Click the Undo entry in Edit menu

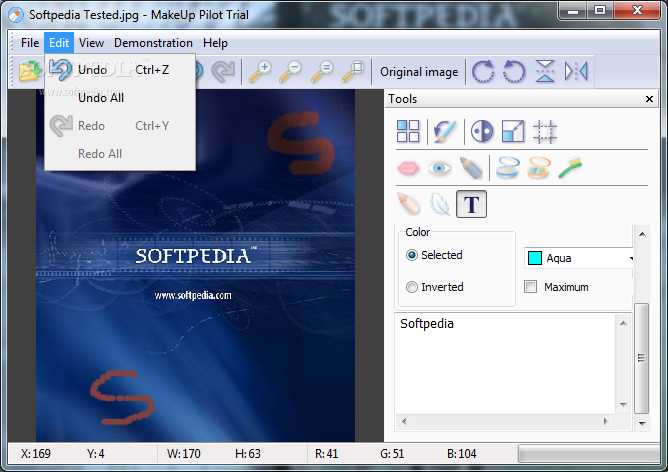point(120,69)
